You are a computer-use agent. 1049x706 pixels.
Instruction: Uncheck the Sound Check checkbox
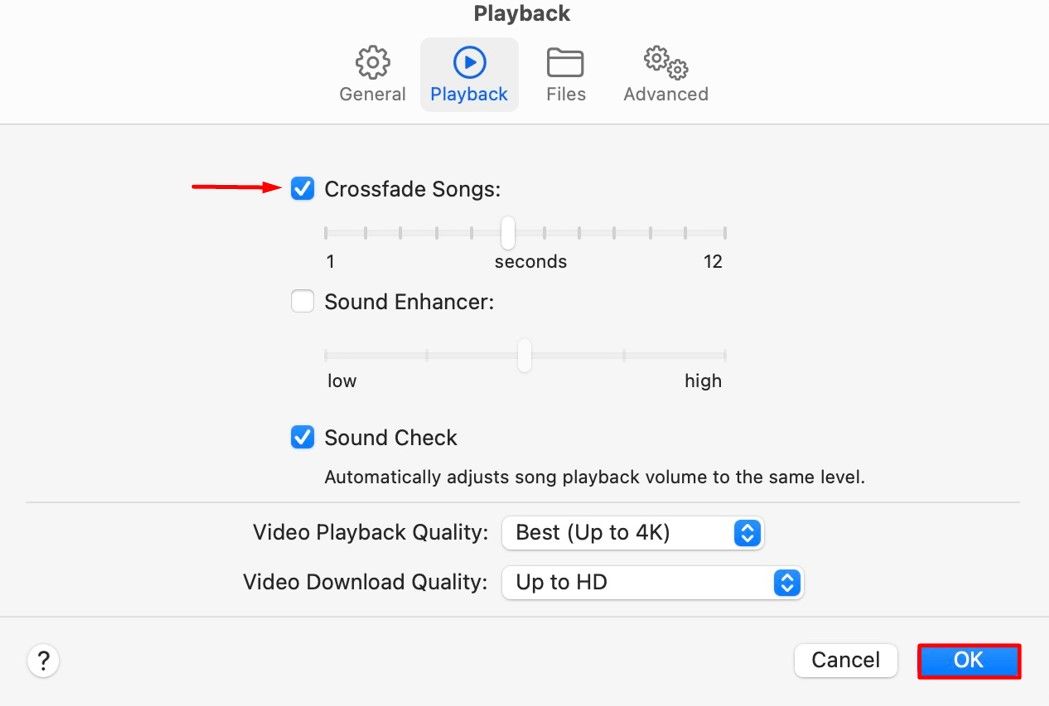coord(302,437)
